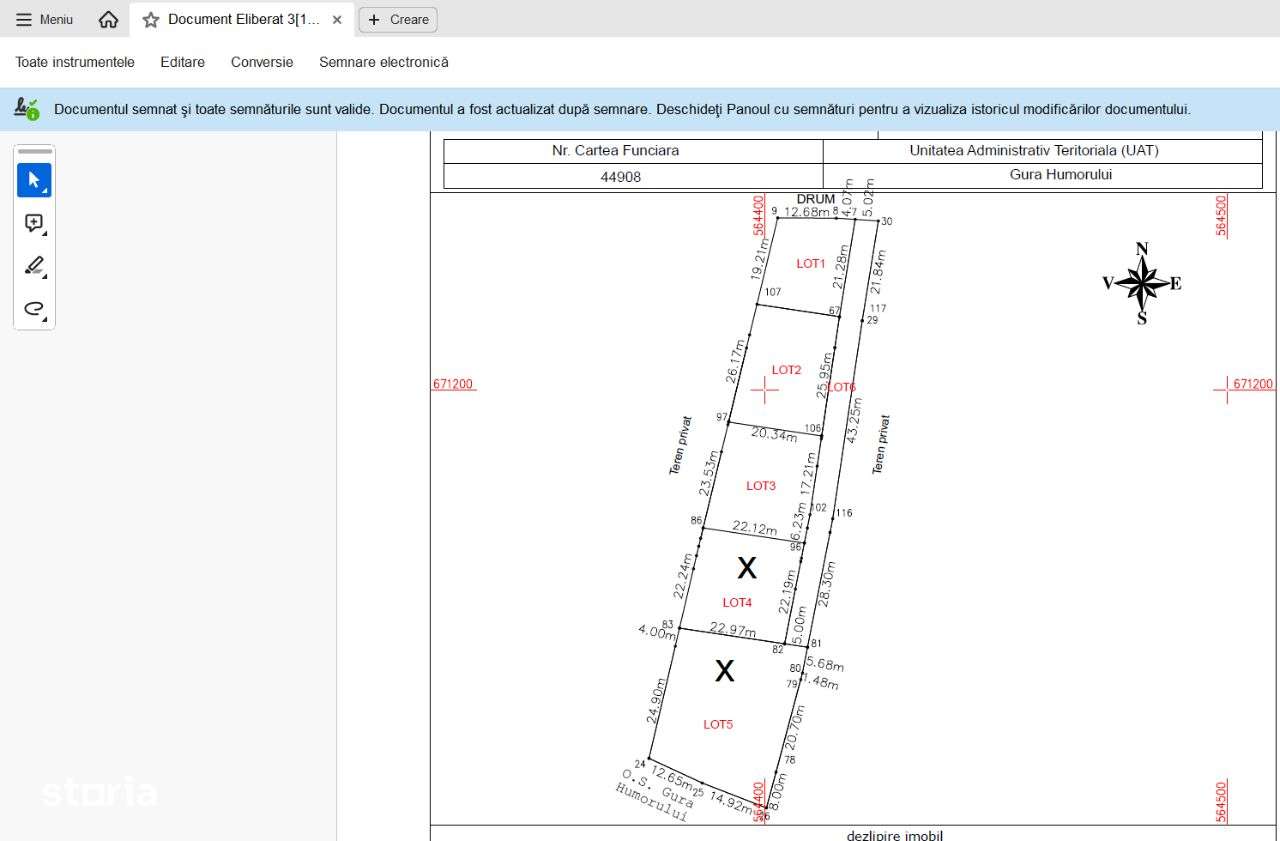Open Toate instrumentele panel
This screenshot has height=841, width=1280.
[x=75, y=62]
